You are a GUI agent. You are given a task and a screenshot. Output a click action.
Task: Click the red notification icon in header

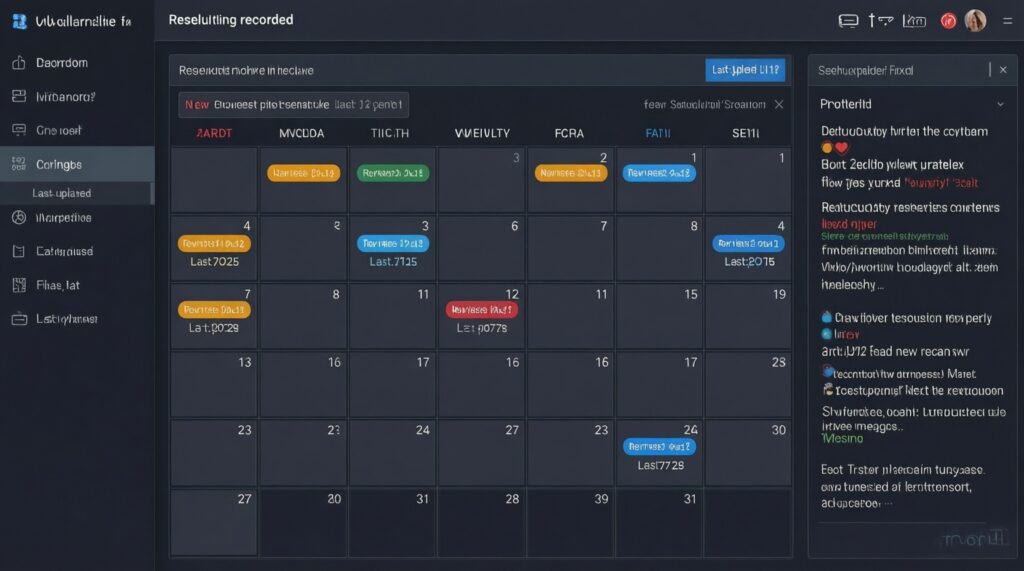[x=948, y=21]
